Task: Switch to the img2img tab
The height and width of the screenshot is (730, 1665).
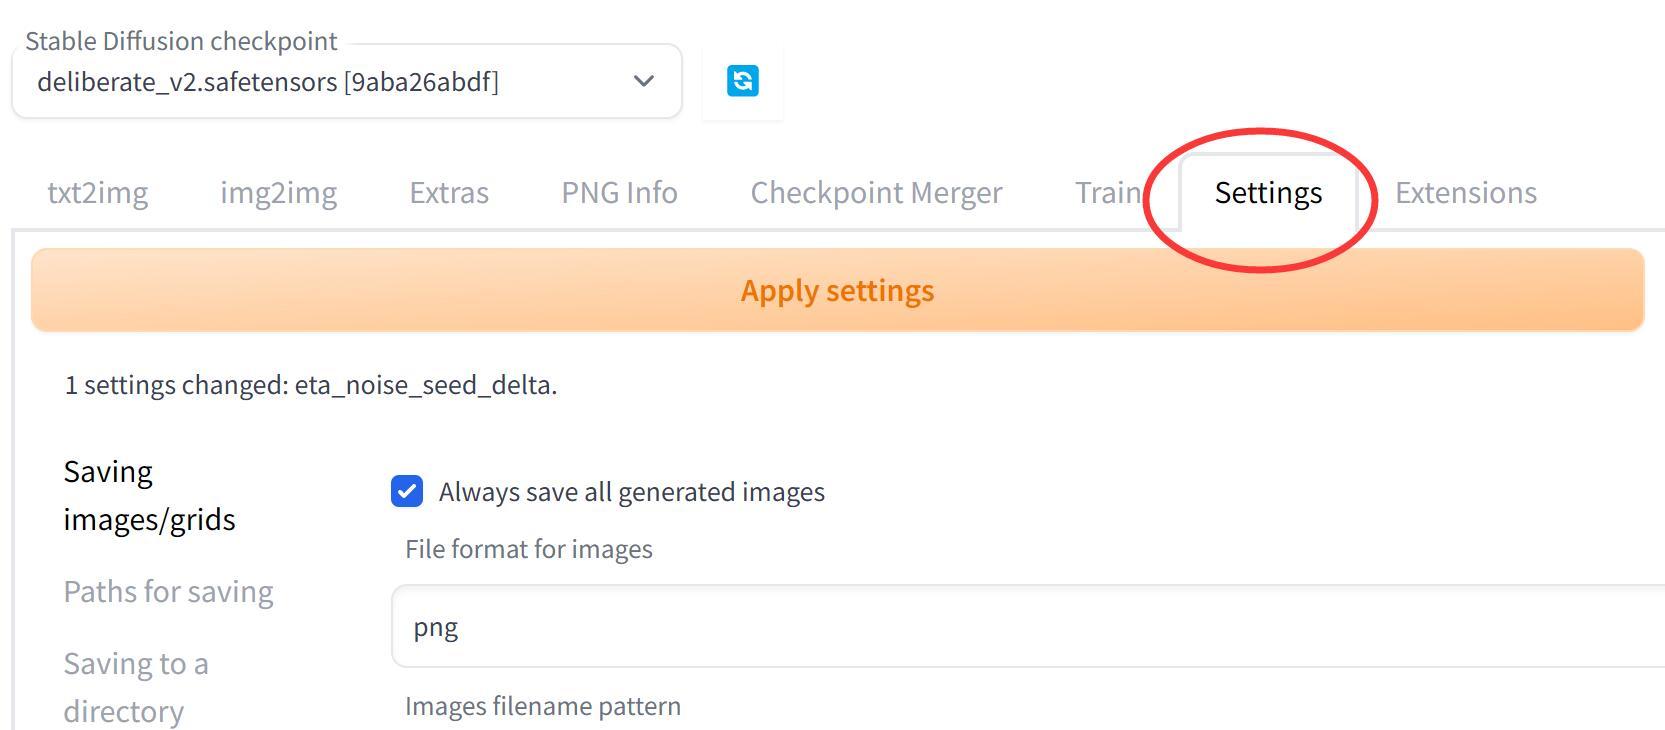Action: click(x=279, y=192)
